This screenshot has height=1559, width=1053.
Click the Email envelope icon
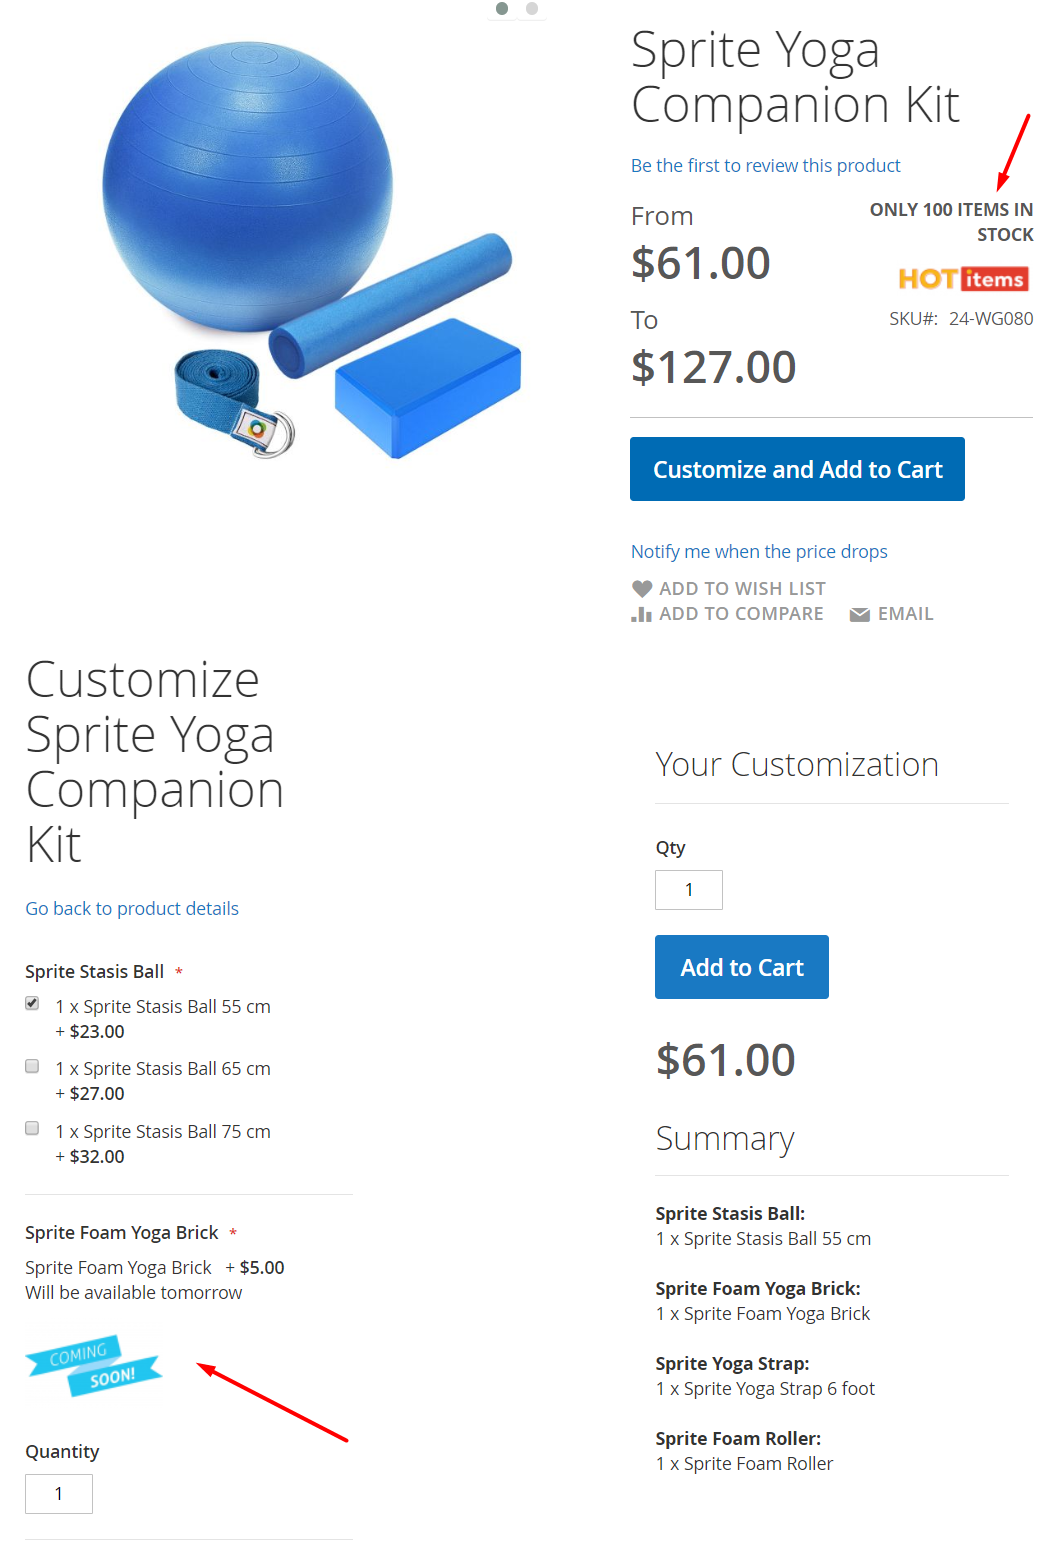pyautogui.click(x=859, y=615)
